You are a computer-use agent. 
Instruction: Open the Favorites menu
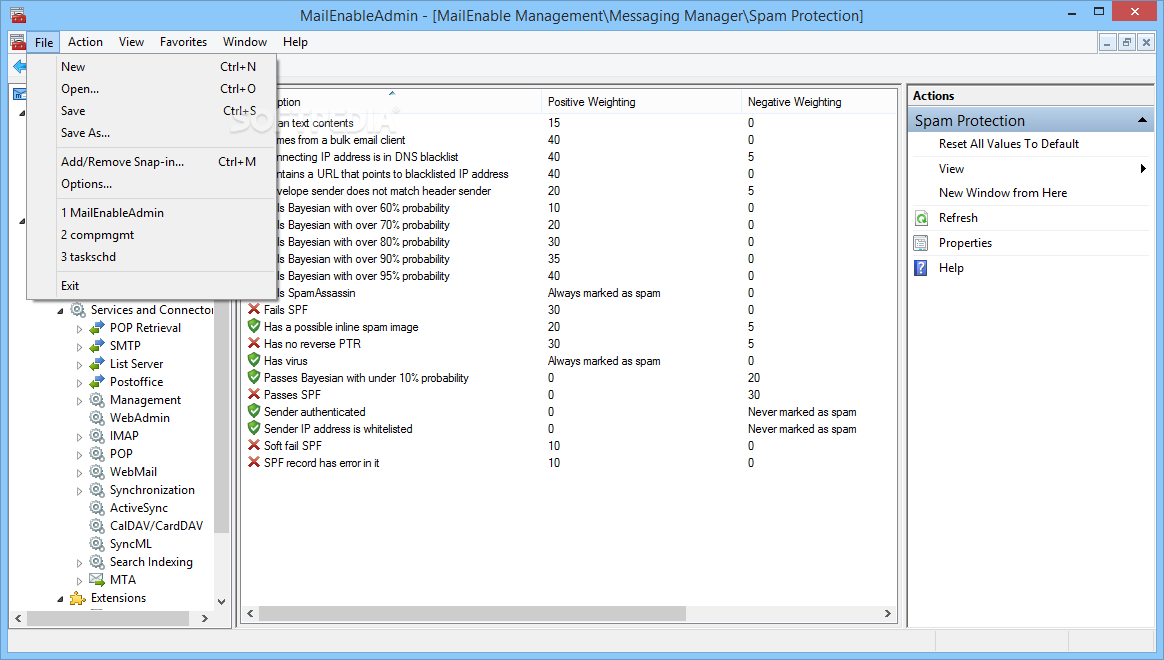(183, 42)
